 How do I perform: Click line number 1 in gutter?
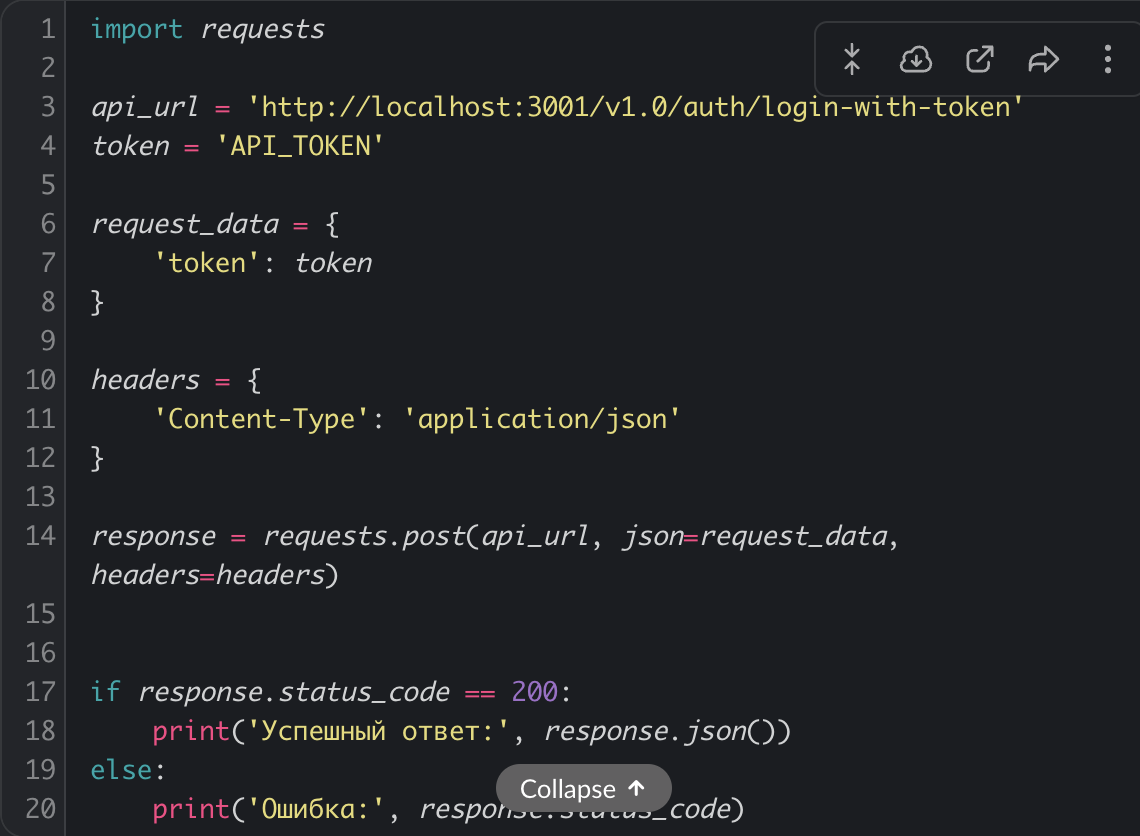pos(47,29)
